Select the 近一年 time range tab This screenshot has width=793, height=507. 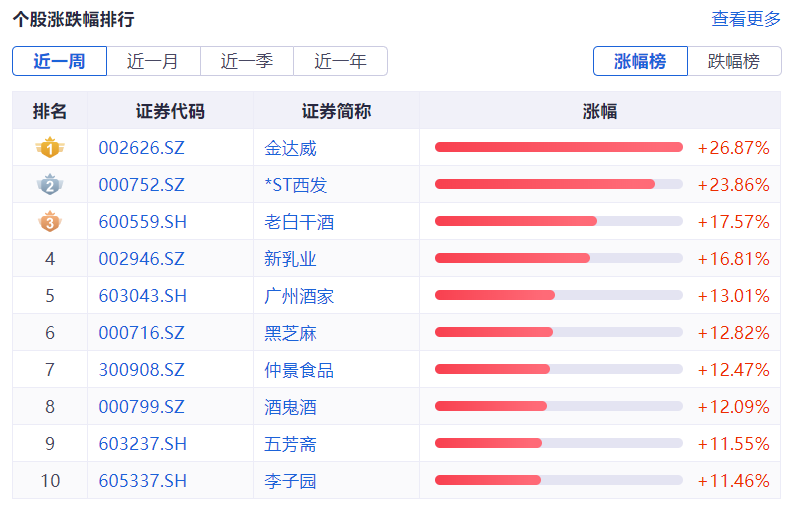[340, 61]
